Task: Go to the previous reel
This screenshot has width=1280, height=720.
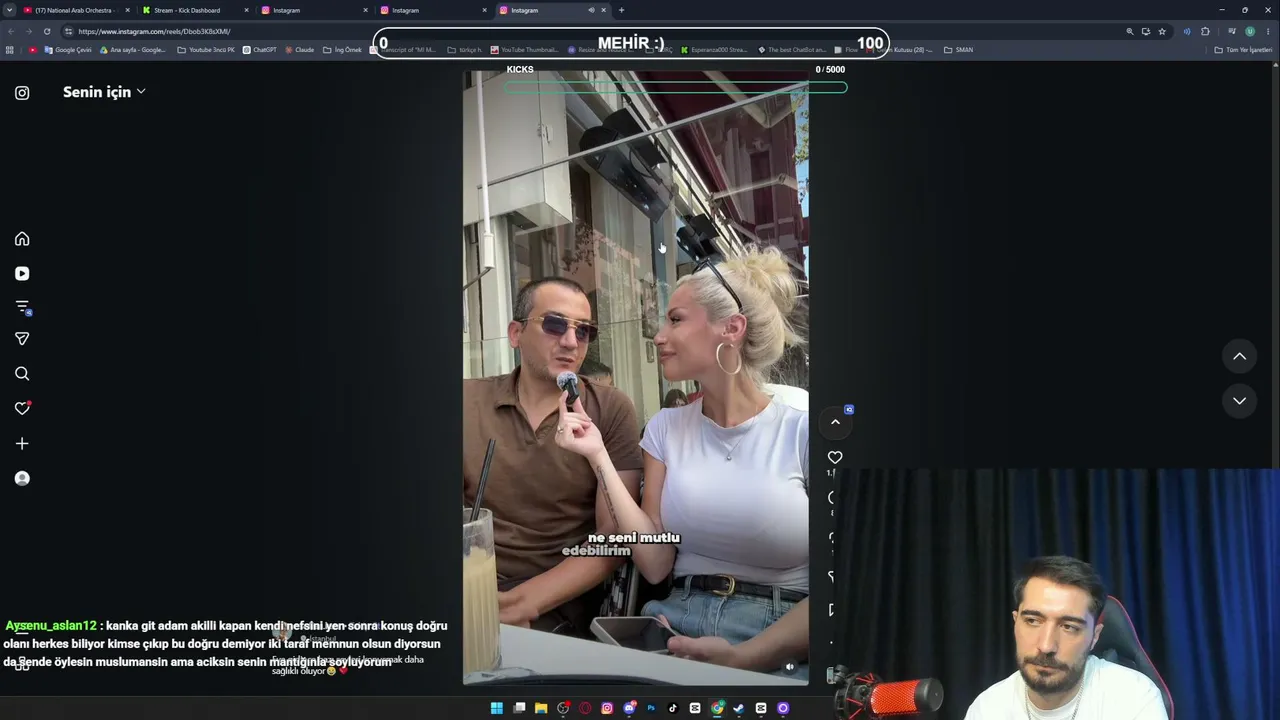Action: (x=1239, y=356)
